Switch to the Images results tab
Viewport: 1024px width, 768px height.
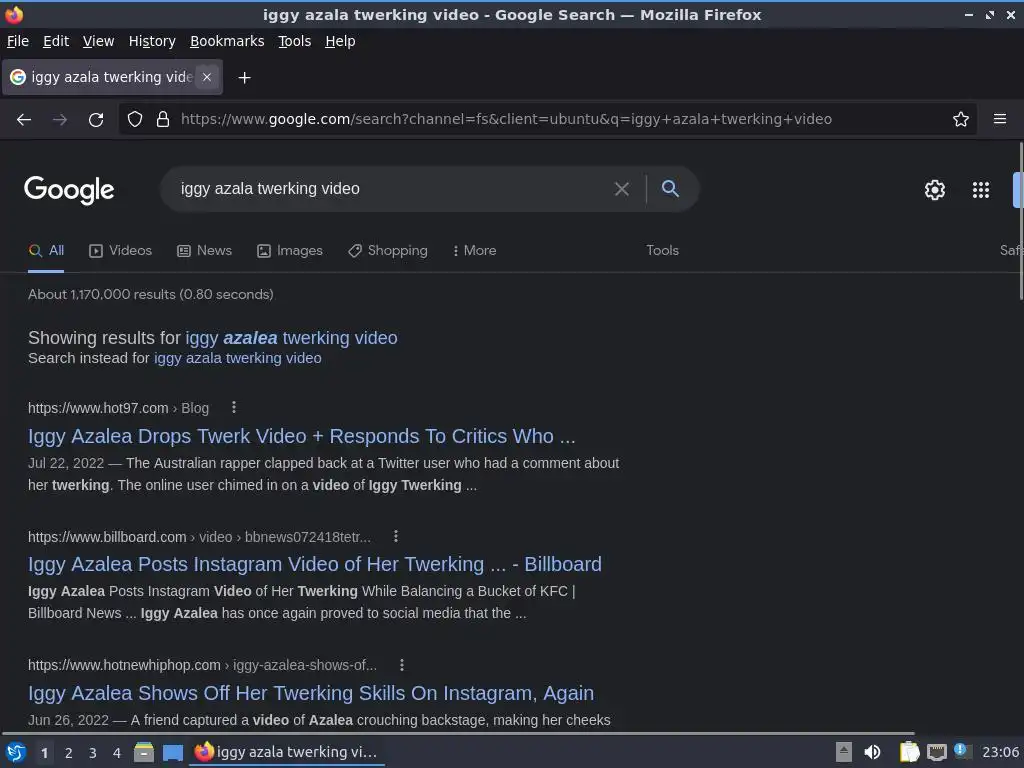click(x=290, y=251)
